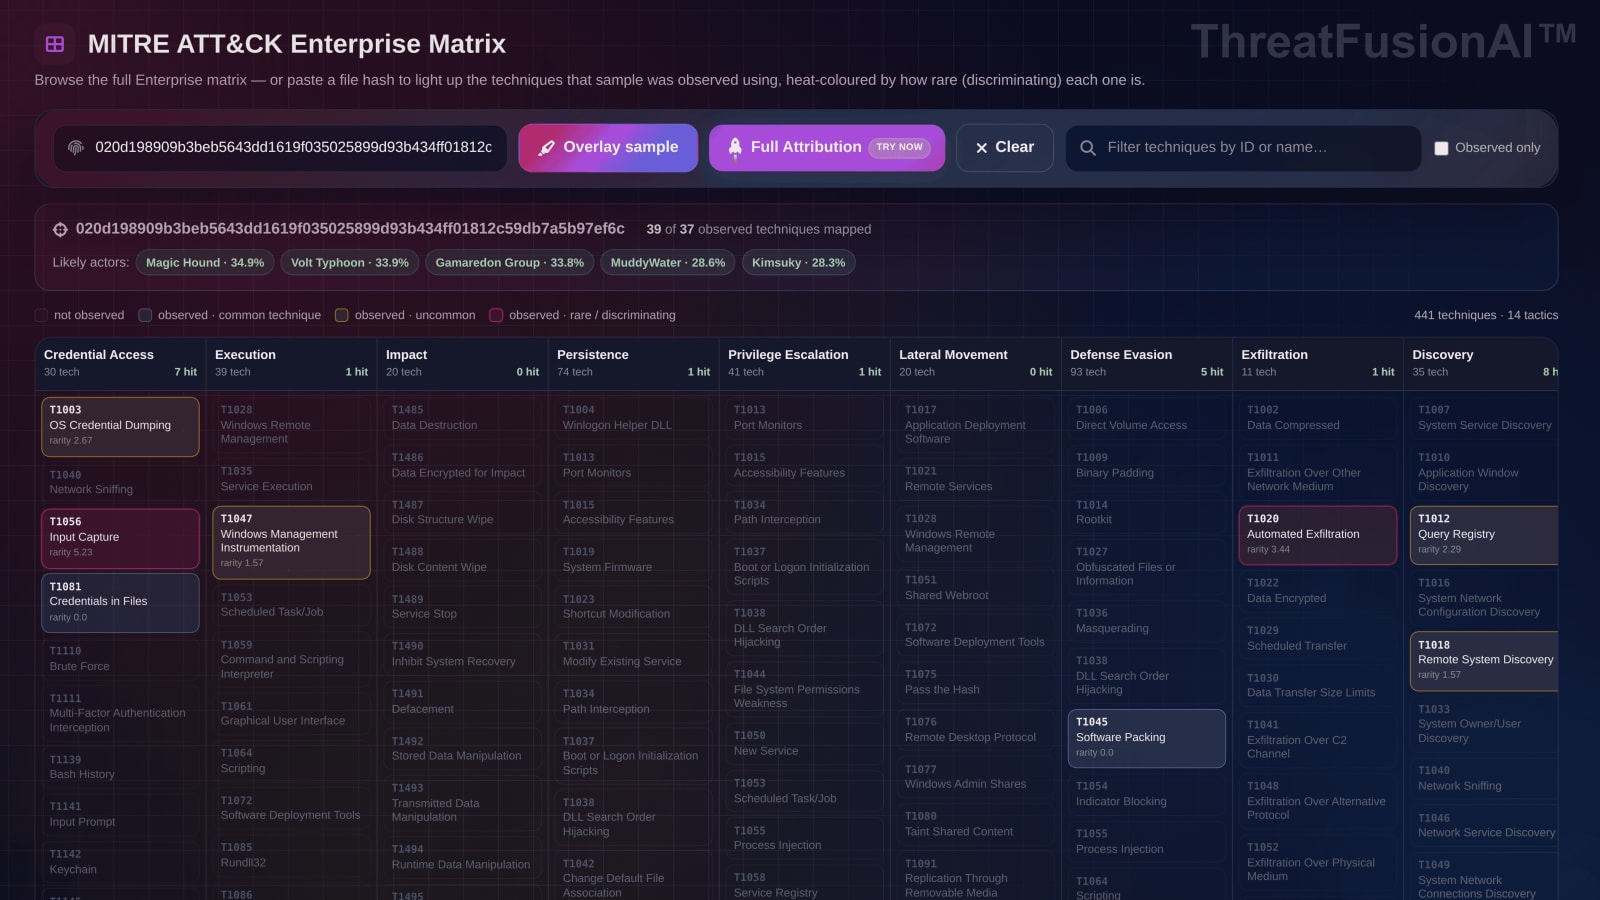
Task: Click the T1111 Multi-Factor Authentication Interception technique
Action: [120, 713]
